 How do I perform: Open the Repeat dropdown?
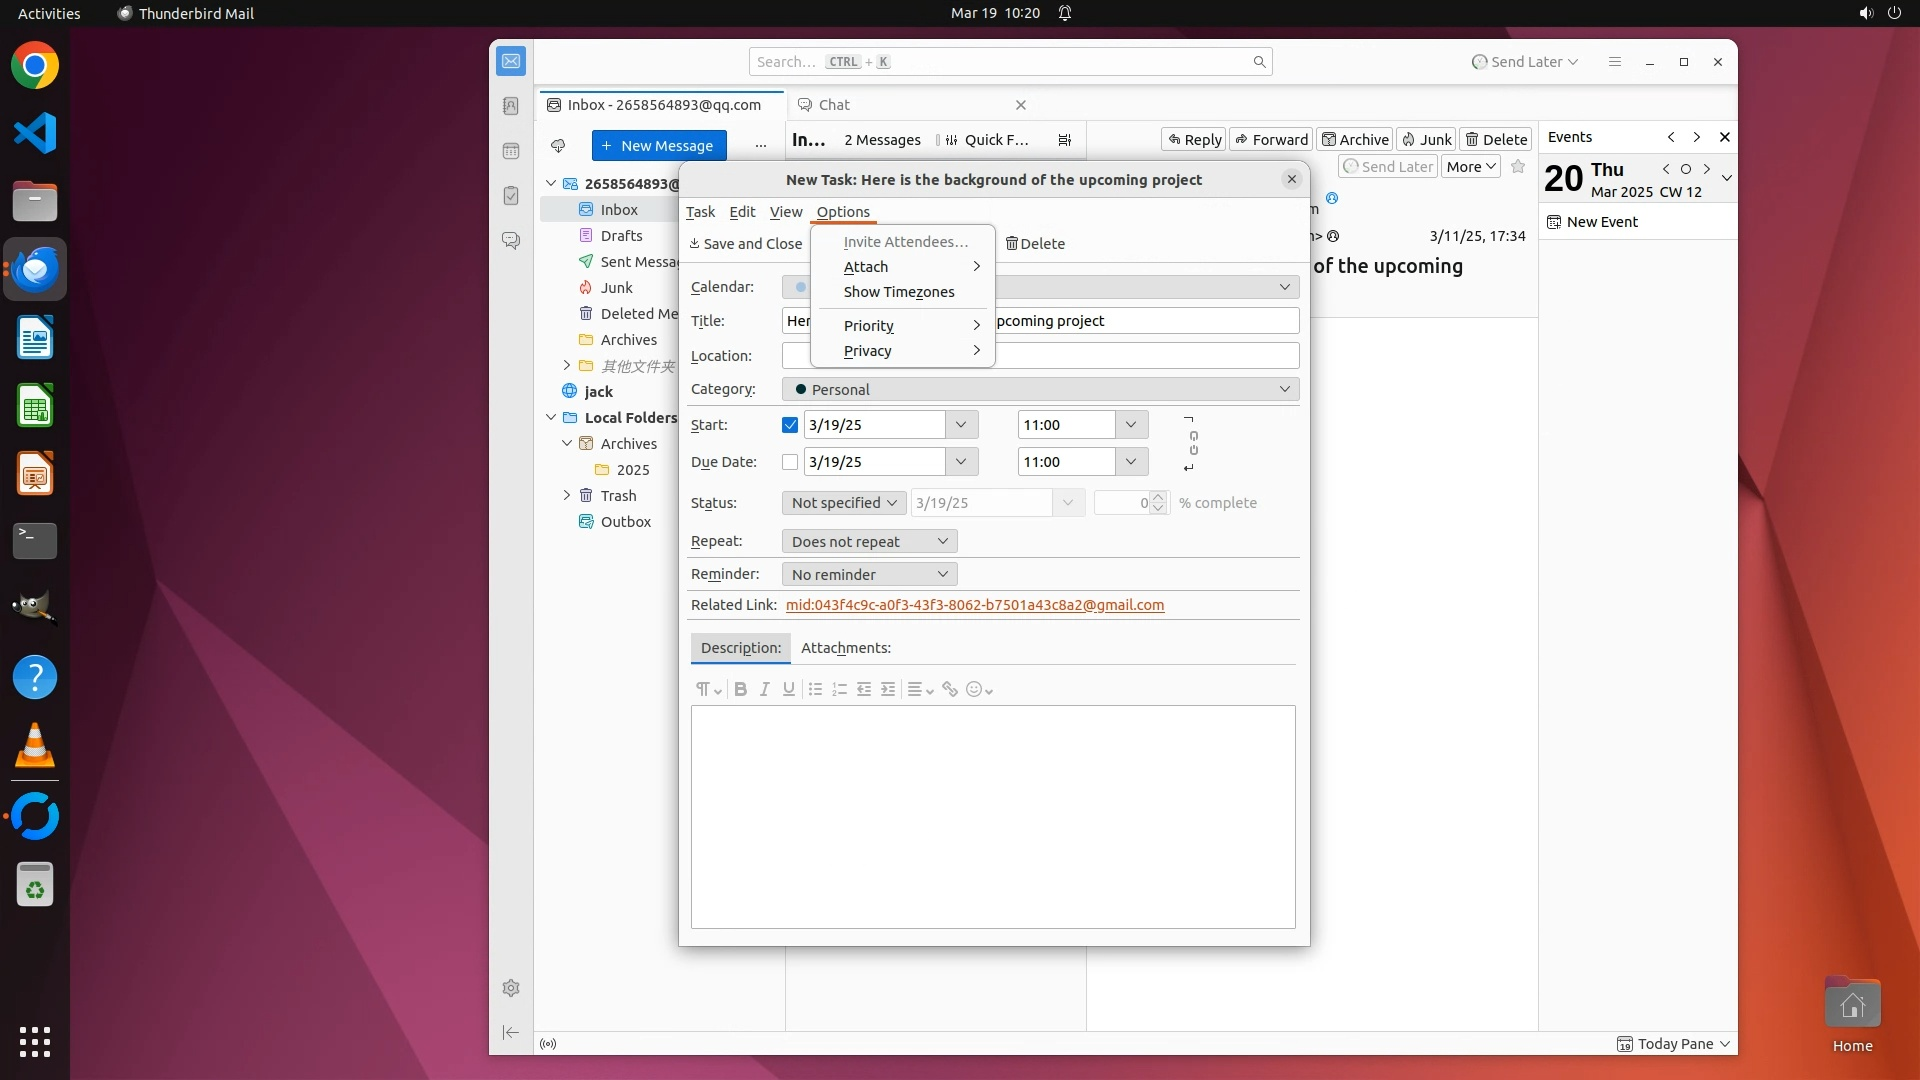868,541
